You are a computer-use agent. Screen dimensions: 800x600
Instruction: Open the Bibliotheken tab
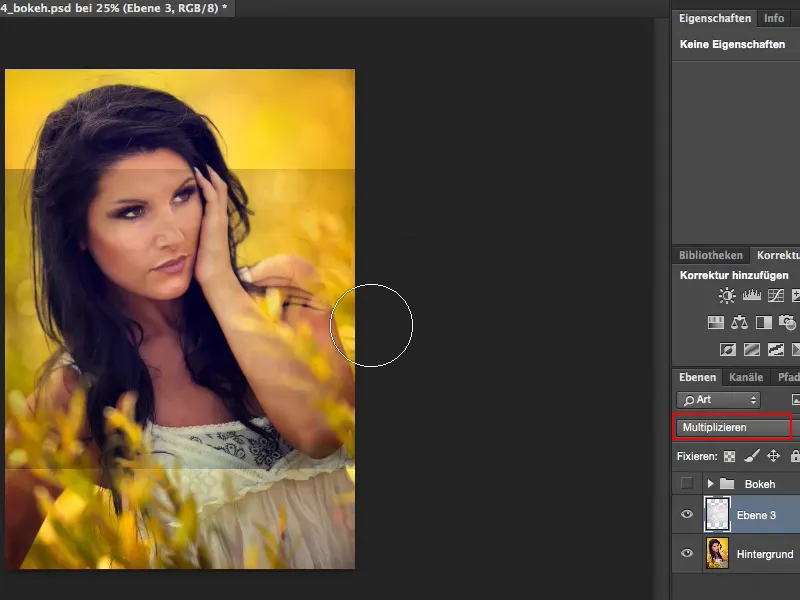coord(711,255)
